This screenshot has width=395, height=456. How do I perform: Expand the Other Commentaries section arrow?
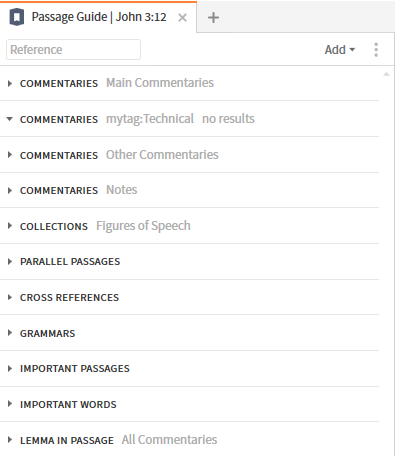click(10, 155)
